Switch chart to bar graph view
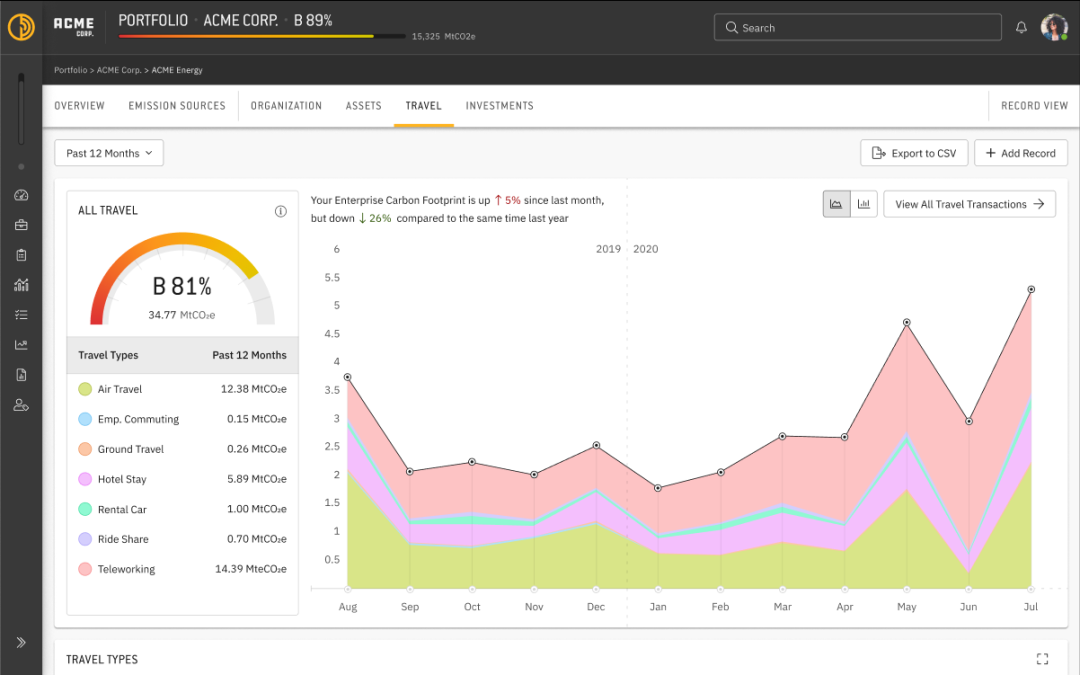The width and height of the screenshot is (1080, 675). [863, 204]
